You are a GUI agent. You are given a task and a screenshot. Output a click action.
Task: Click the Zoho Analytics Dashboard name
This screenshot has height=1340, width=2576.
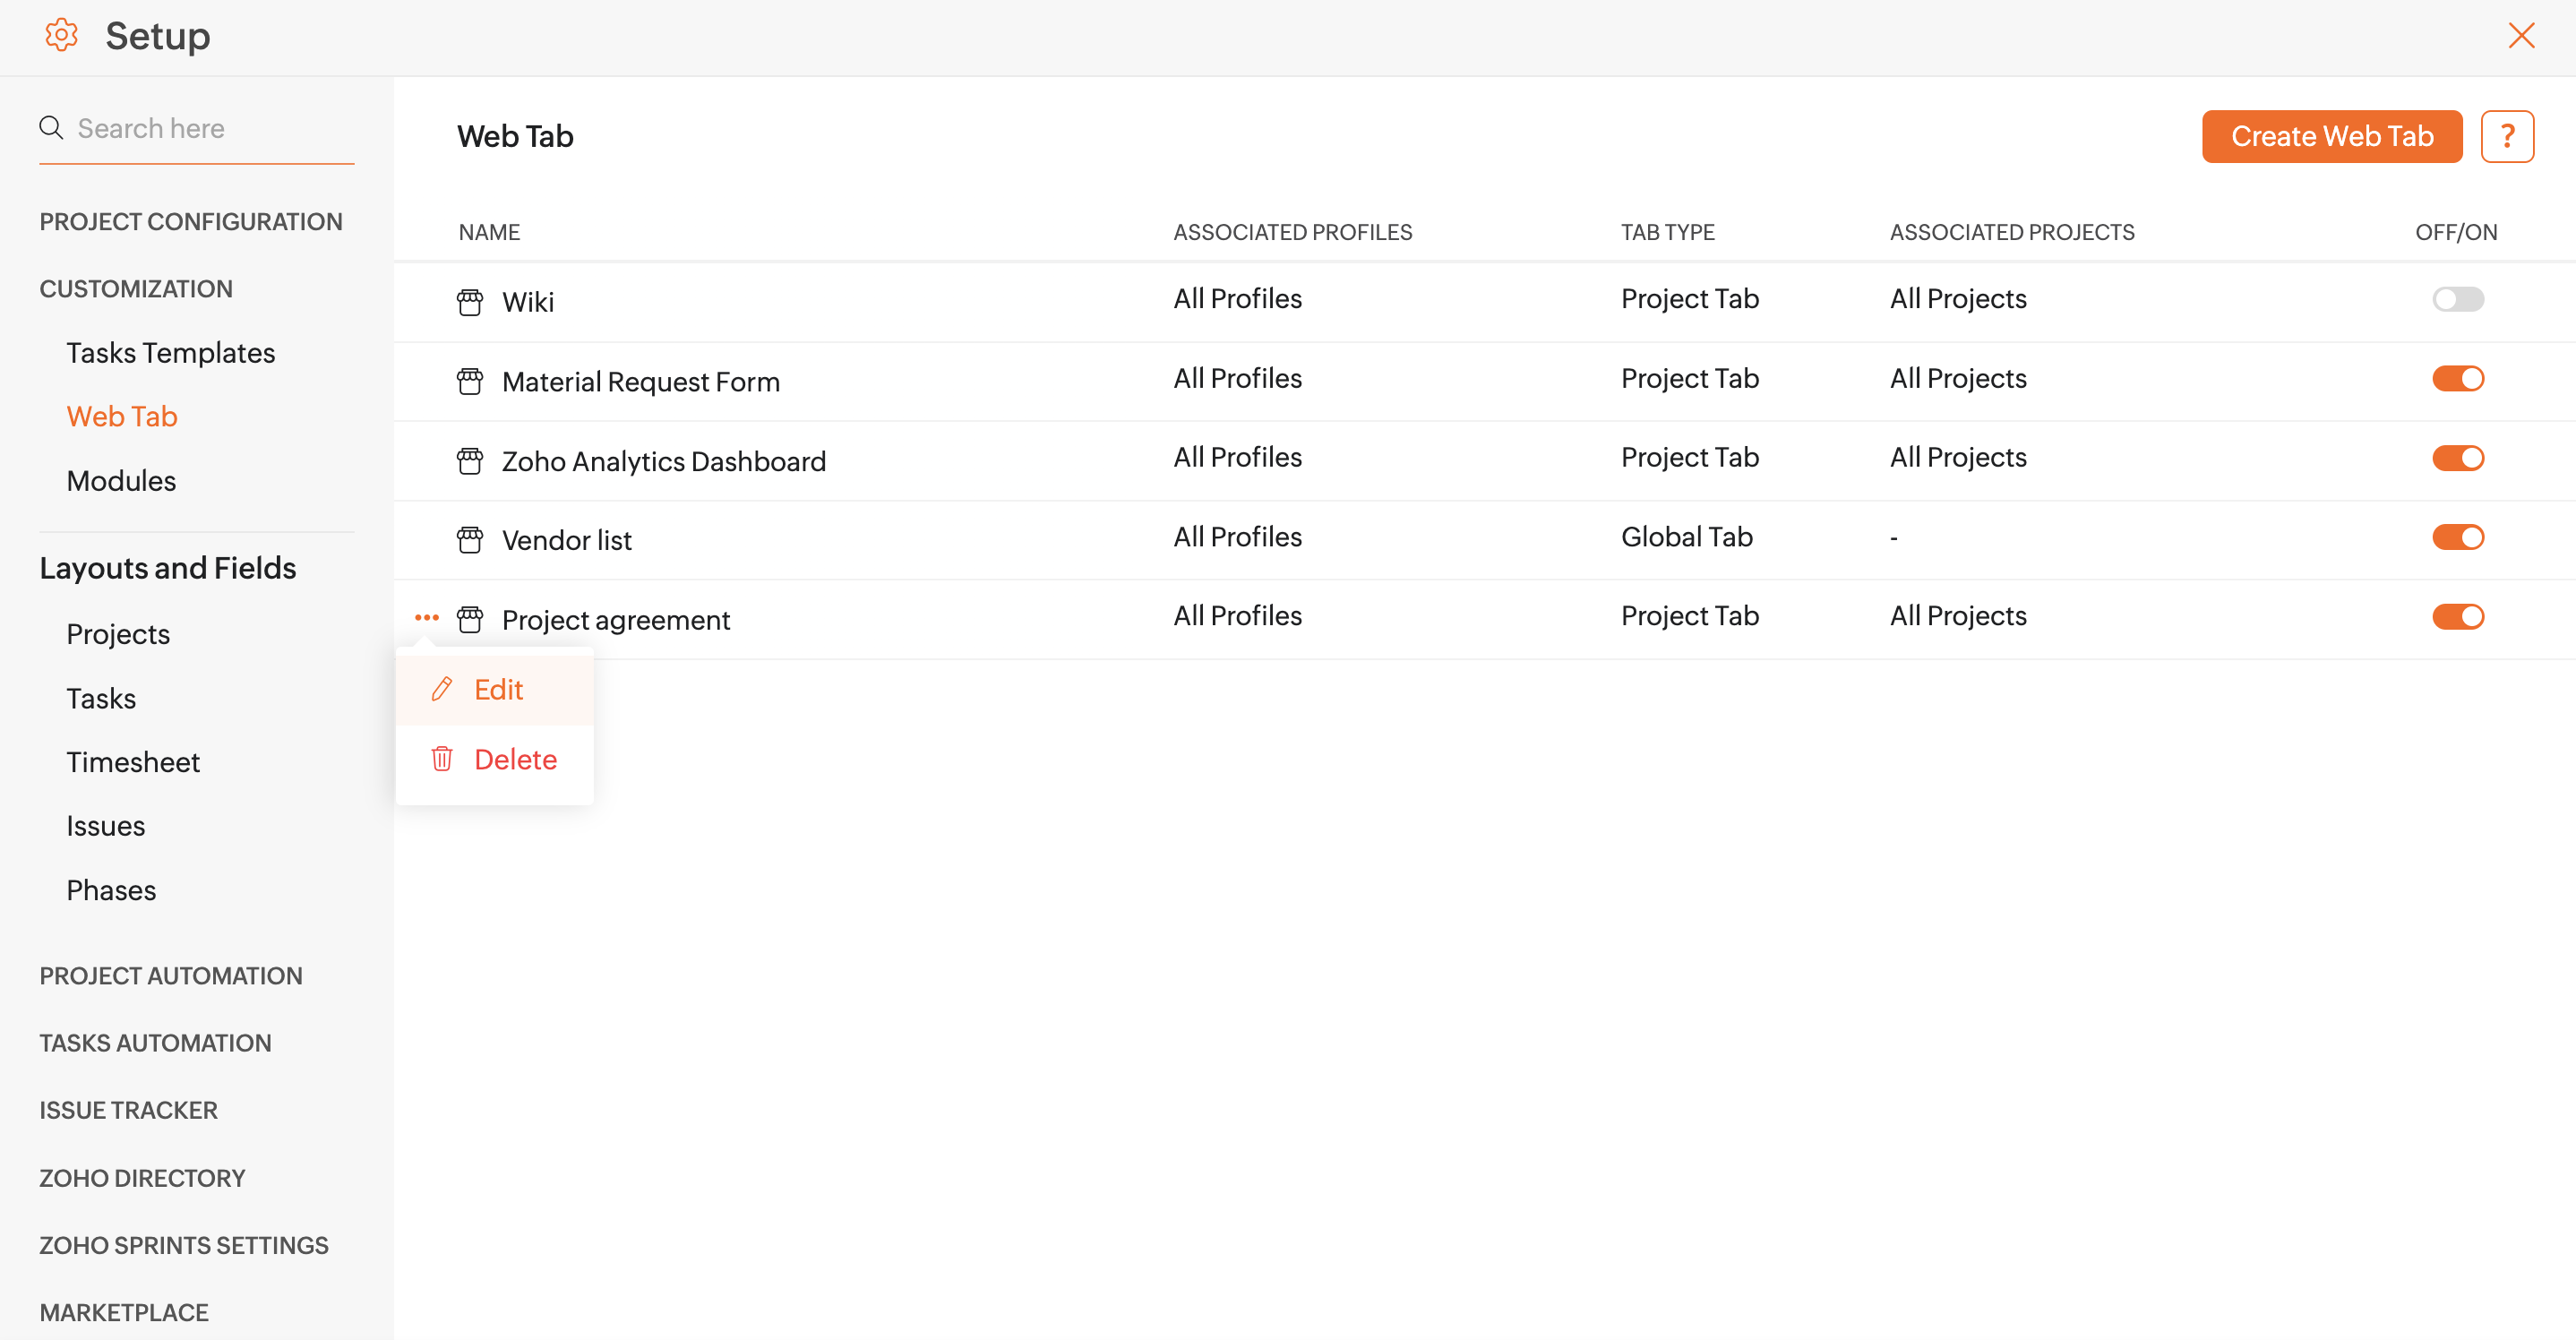click(664, 461)
